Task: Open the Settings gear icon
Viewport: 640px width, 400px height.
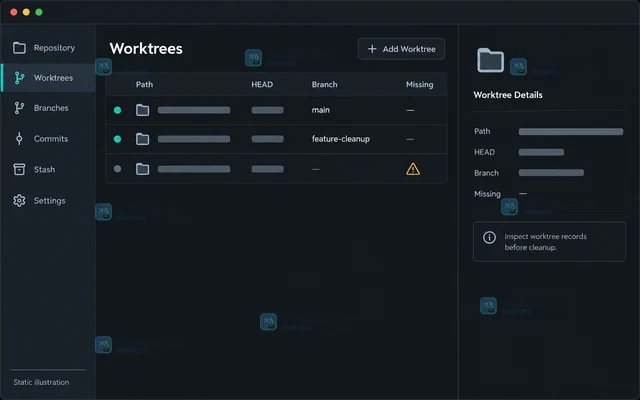Action: (x=19, y=200)
